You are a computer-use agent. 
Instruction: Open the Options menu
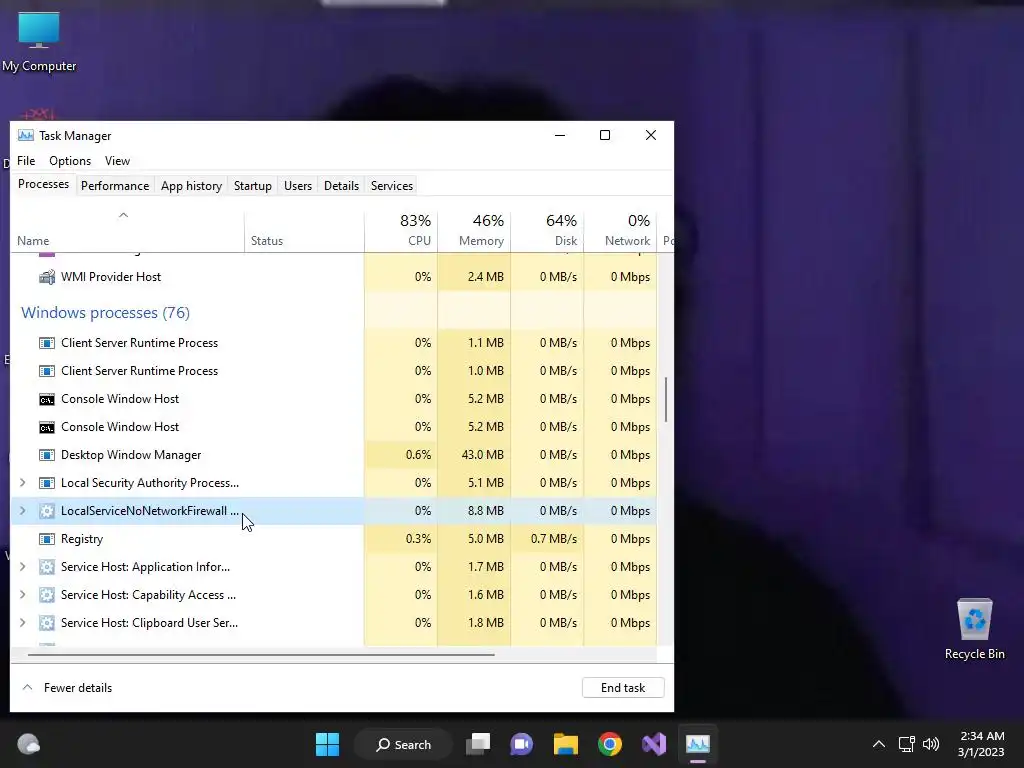(x=70, y=161)
